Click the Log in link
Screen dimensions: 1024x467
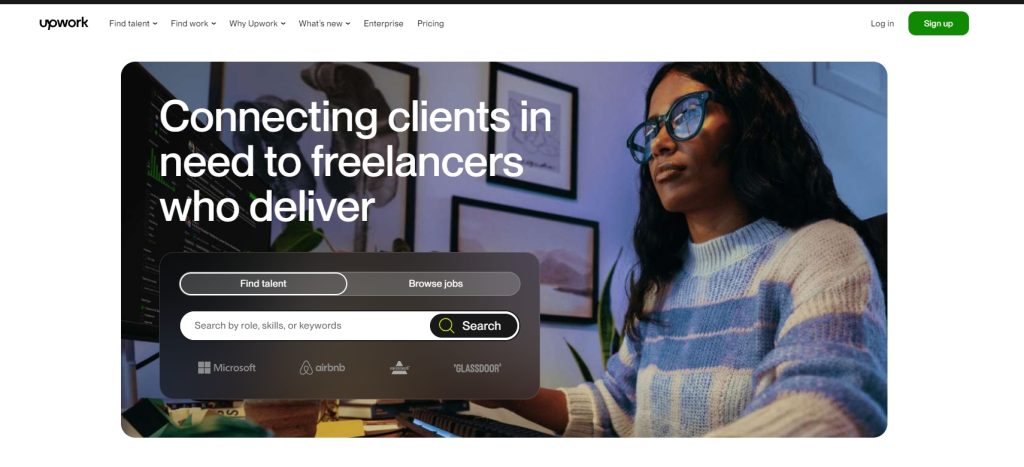pyautogui.click(x=882, y=24)
